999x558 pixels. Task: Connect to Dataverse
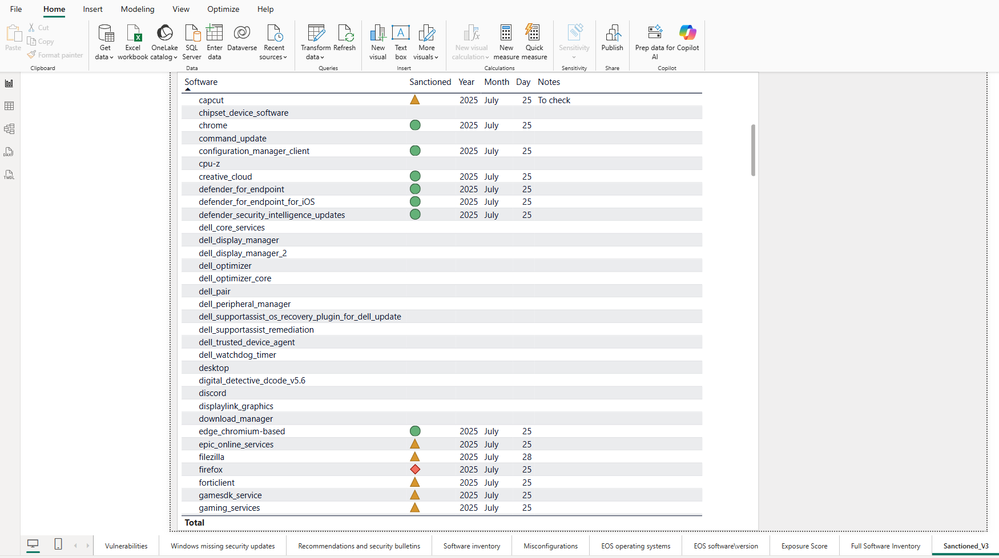point(242,38)
